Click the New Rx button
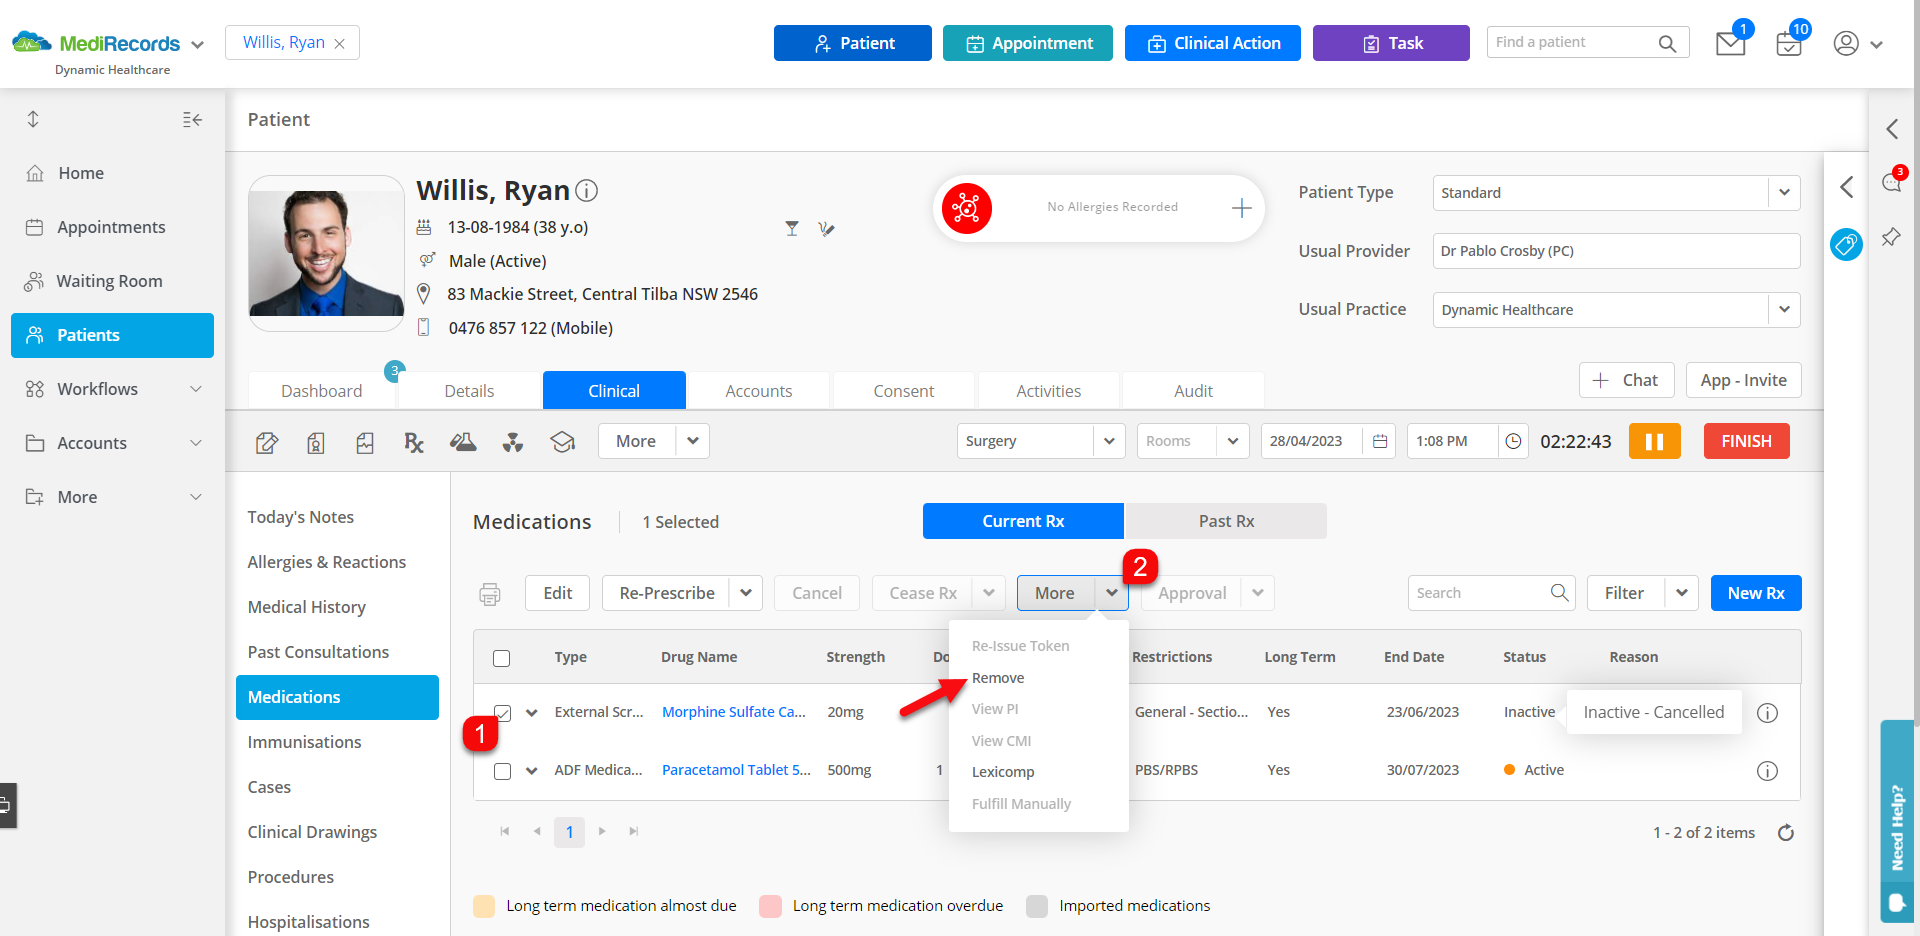This screenshot has height=936, width=1920. 1756,593
